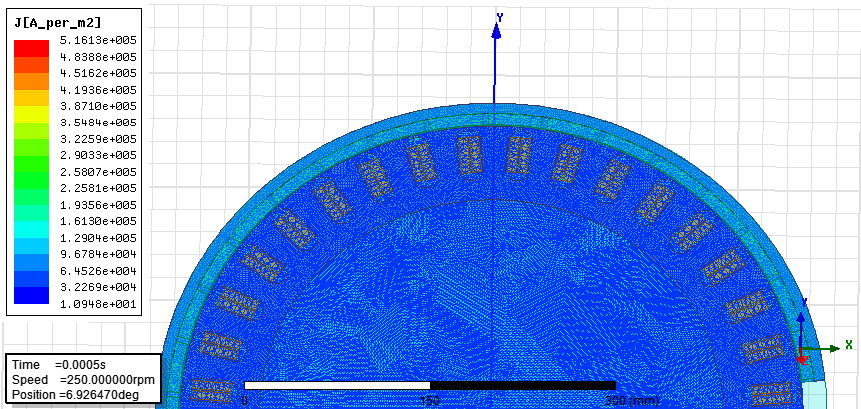Click legend value 4.8388e+005
Viewport: 861px width, 409px height.
pos(99,57)
